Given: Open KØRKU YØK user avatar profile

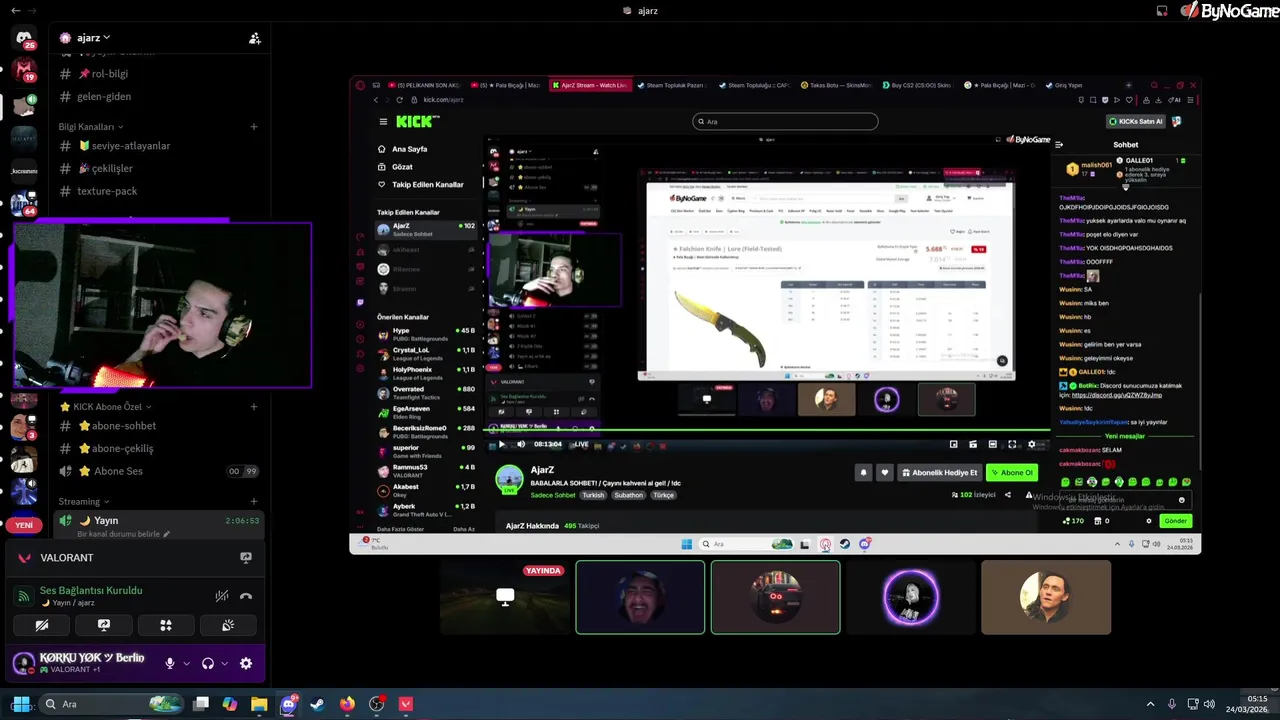Looking at the screenshot, I should [x=24, y=662].
